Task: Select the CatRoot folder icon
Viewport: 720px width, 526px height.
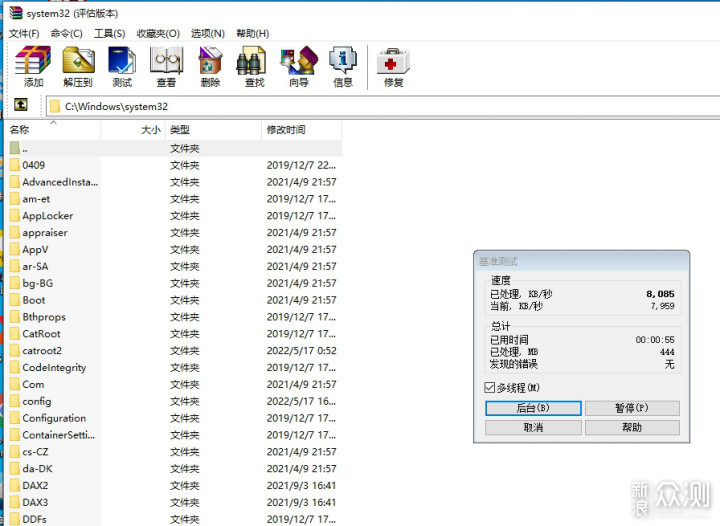Action: pos(15,334)
